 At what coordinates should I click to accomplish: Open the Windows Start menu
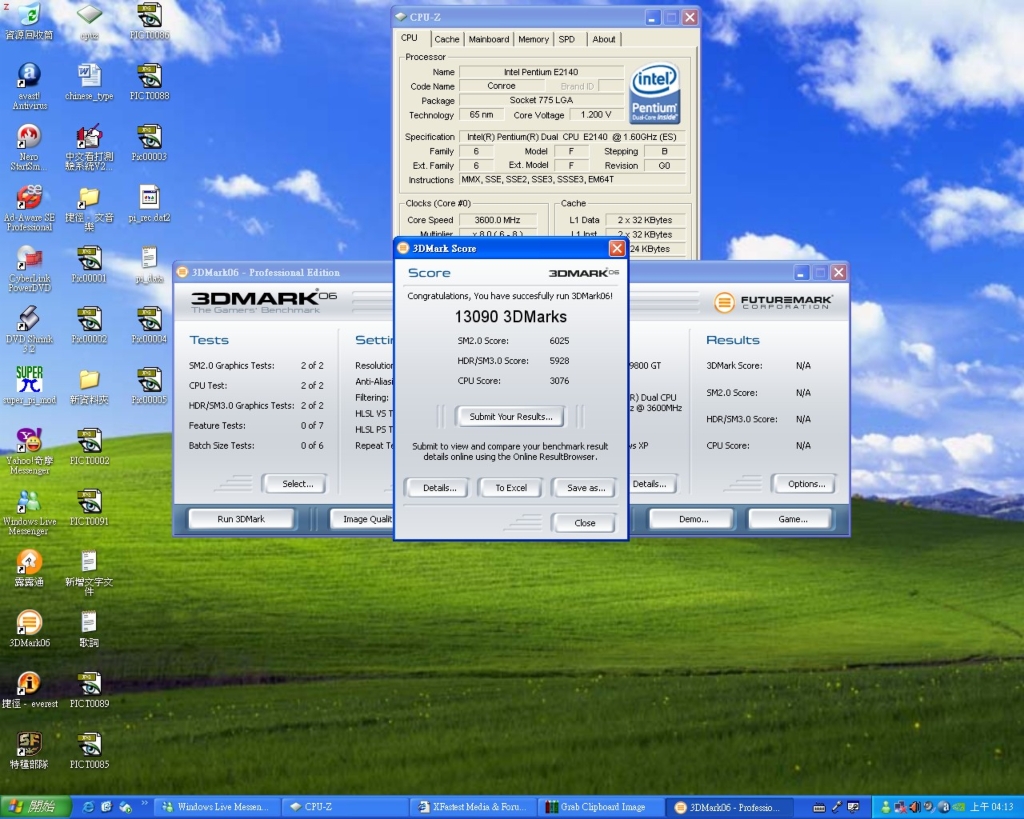pyautogui.click(x=35, y=807)
